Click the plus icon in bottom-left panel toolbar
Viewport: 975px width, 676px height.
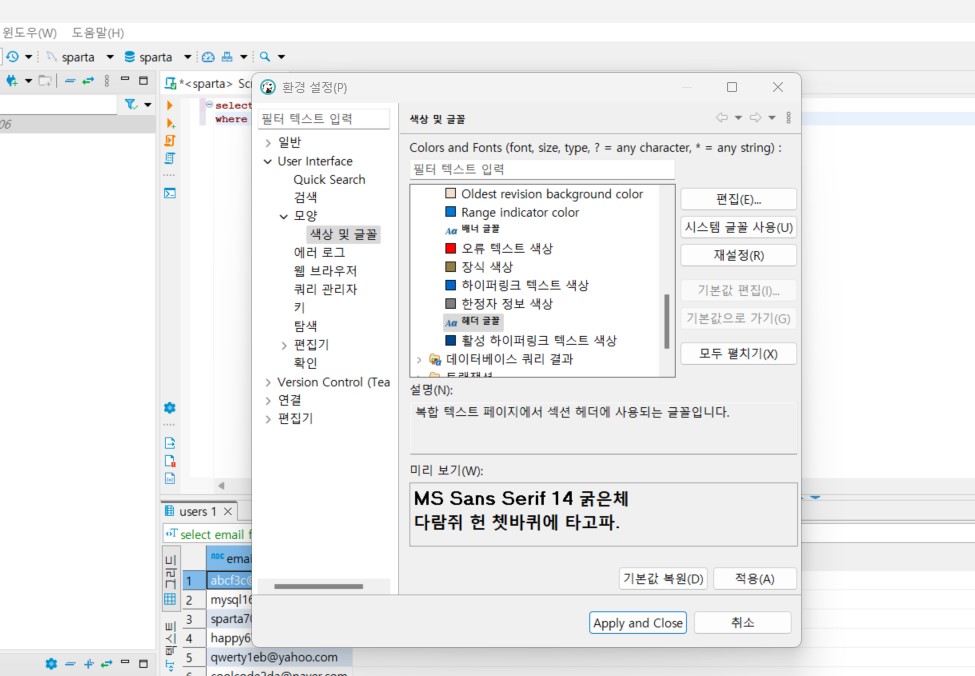(88, 664)
